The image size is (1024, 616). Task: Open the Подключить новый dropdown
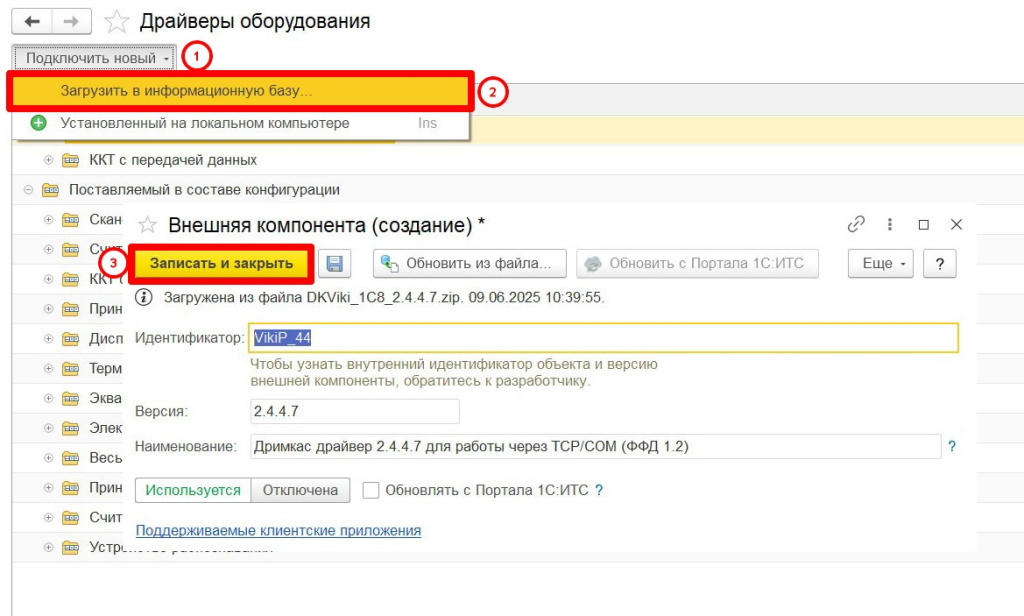[x=97, y=58]
